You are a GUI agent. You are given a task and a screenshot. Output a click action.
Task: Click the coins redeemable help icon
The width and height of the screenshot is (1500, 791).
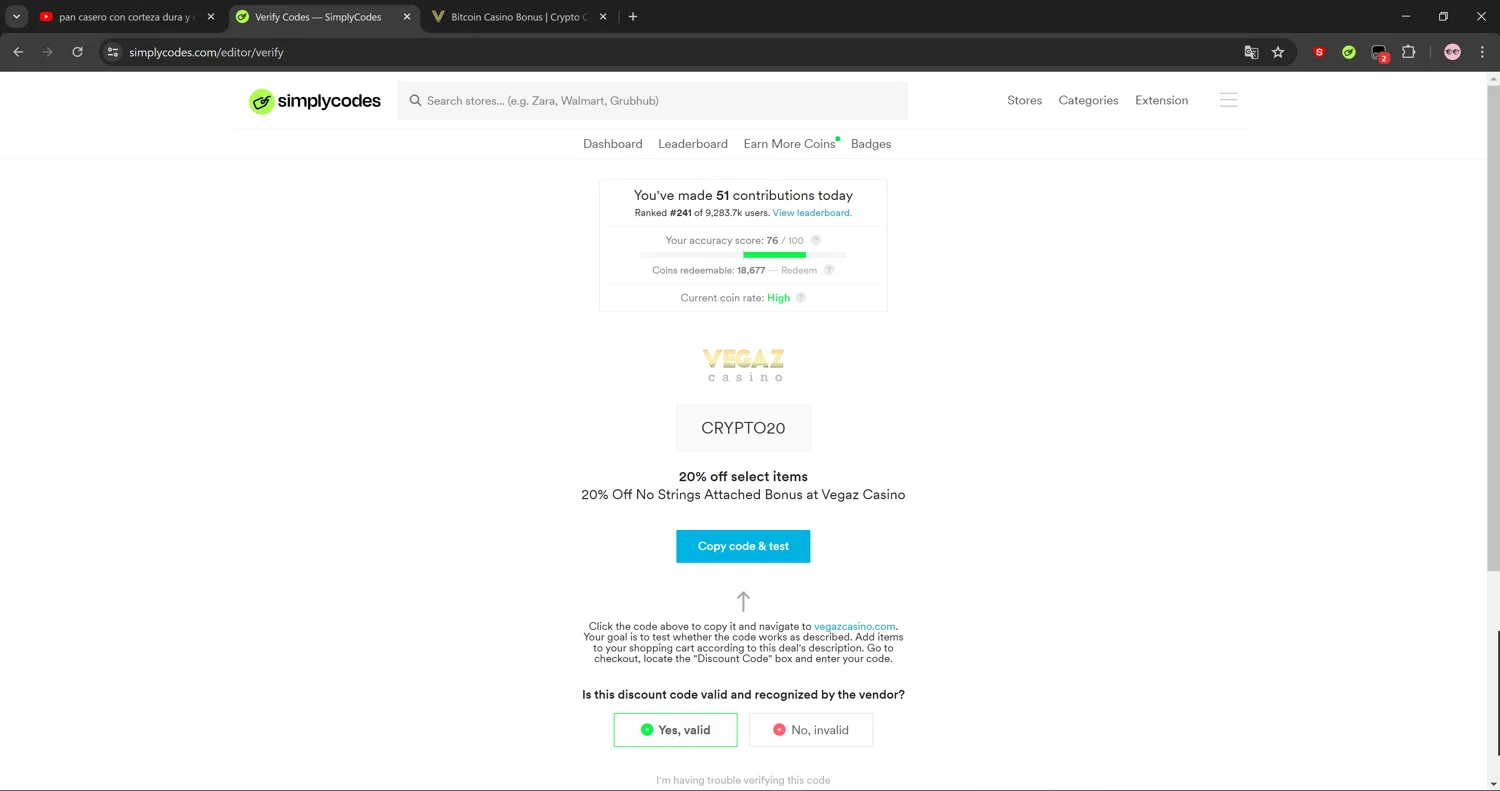(x=829, y=270)
